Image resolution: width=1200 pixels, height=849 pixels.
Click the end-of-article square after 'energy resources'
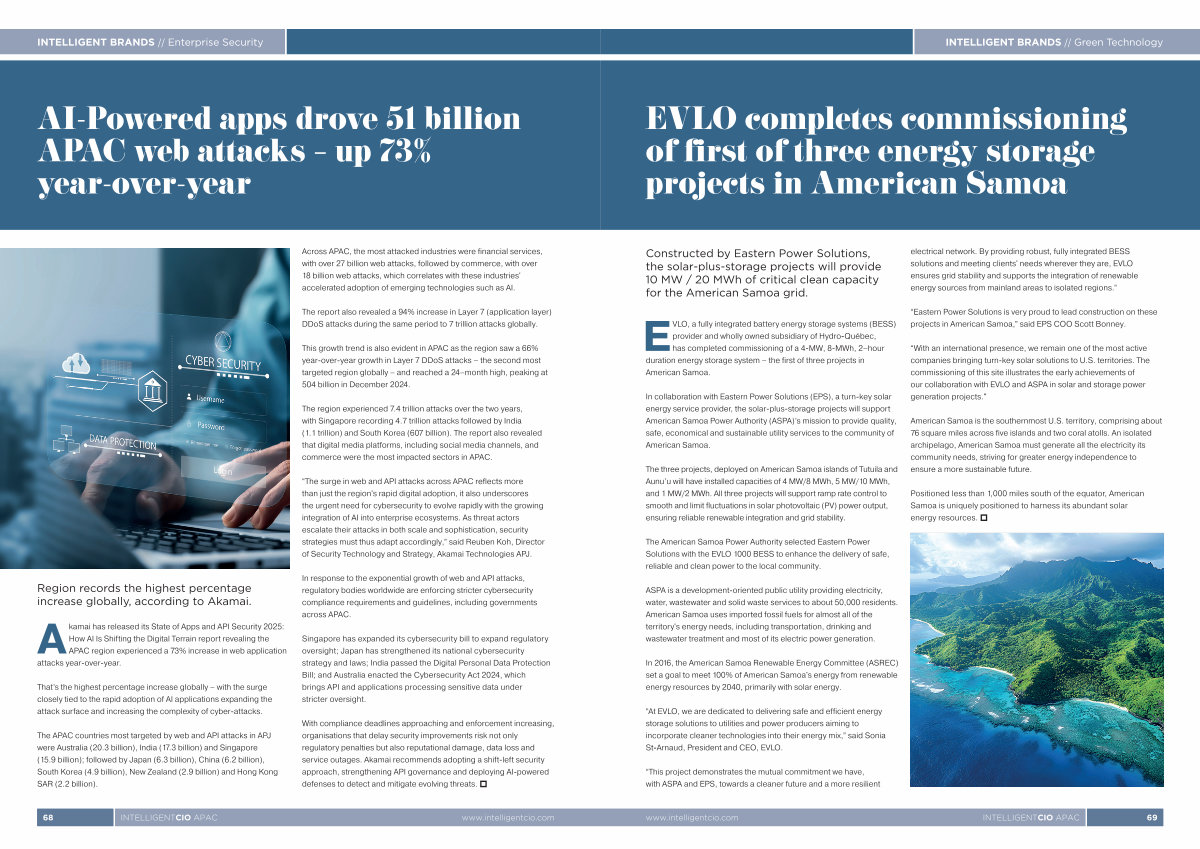985,519
